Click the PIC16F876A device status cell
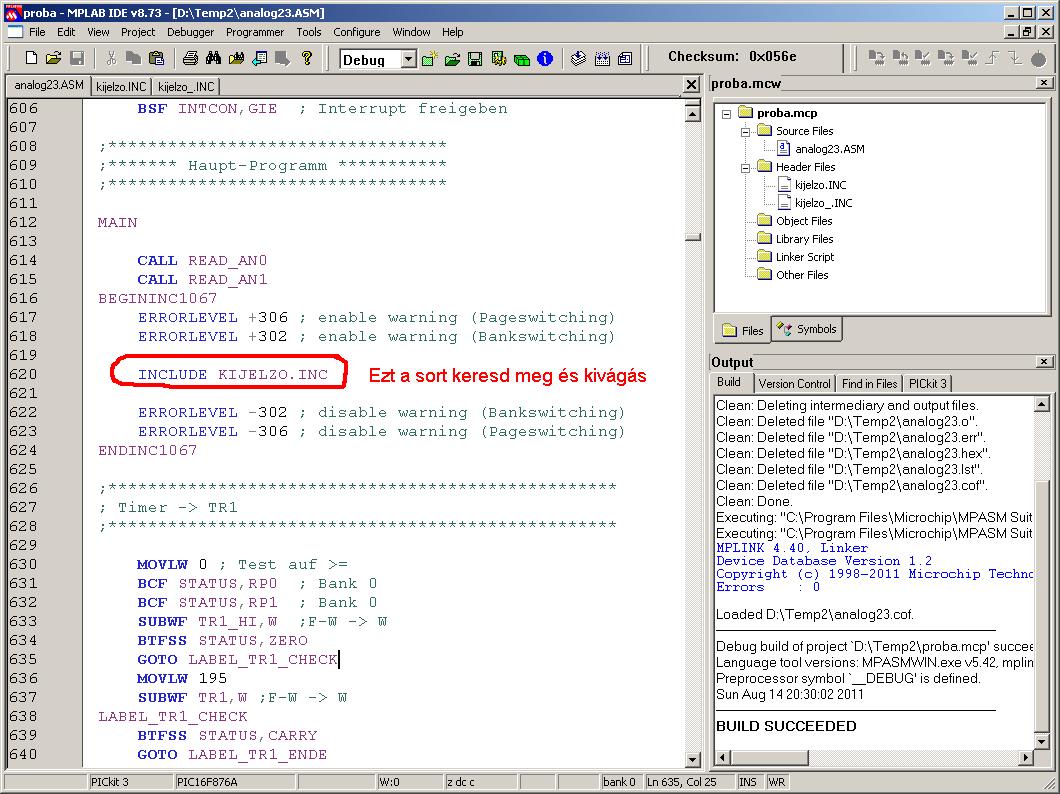Viewport: 1060px width, 794px height. click(234, 782)
